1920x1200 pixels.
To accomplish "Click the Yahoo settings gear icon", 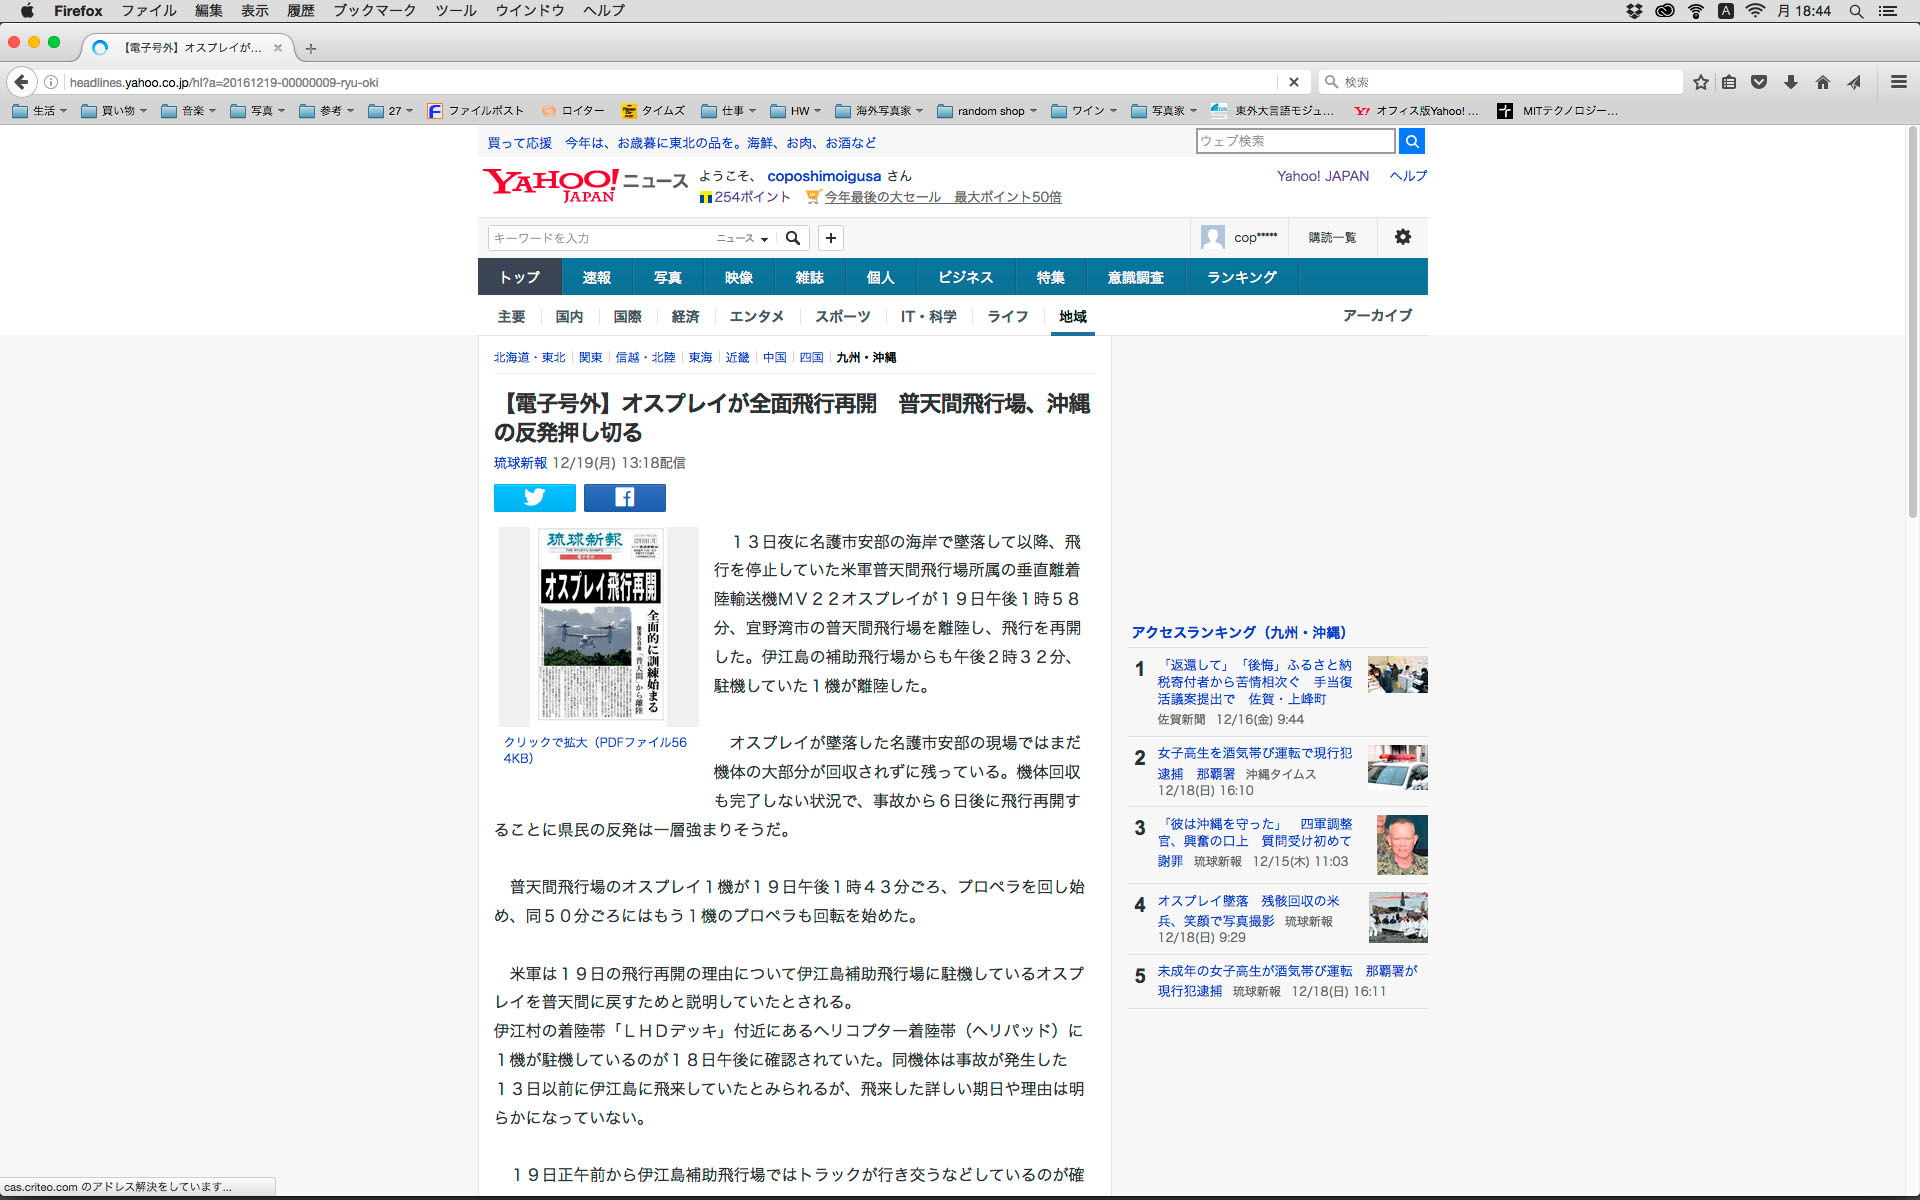I will pyautogui.click(x=1402, y=237).
